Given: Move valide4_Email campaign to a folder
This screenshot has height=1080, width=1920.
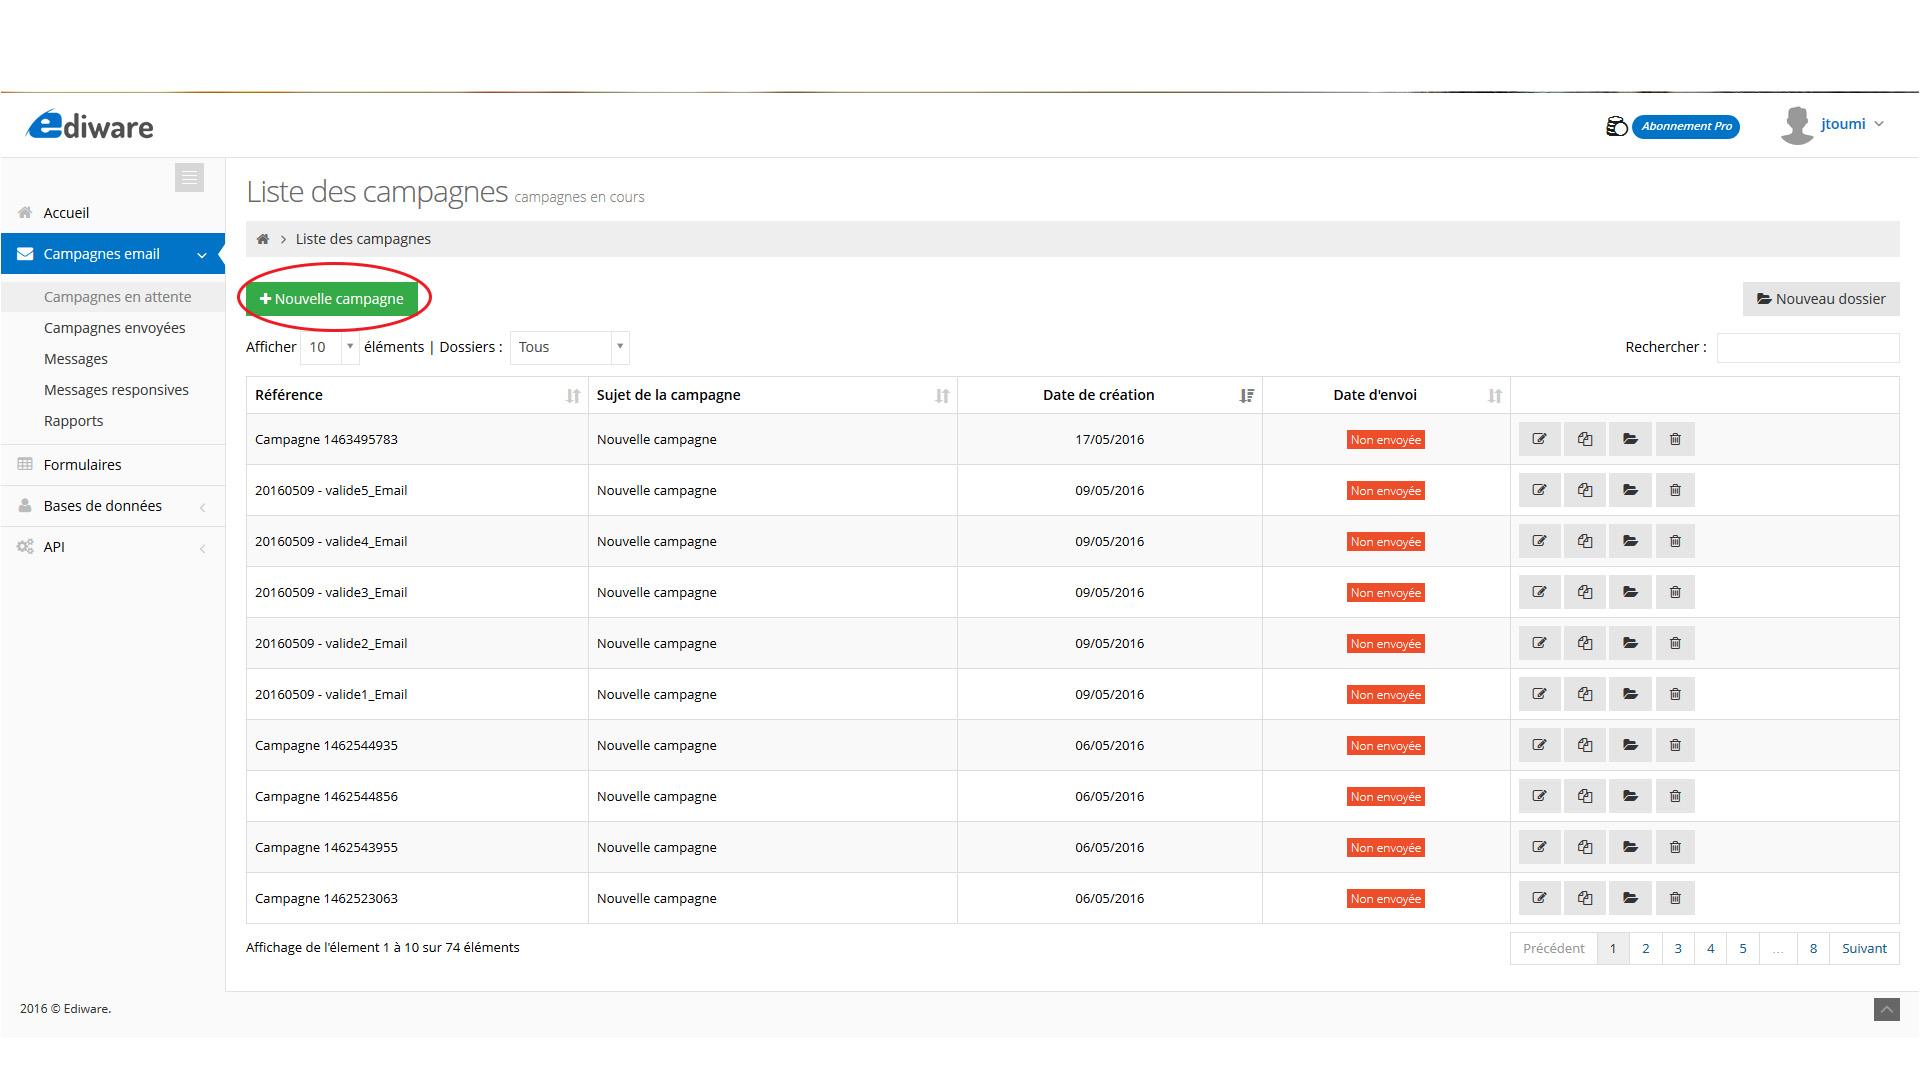Looking at the screenshot, I should [x=1630, y=541].
